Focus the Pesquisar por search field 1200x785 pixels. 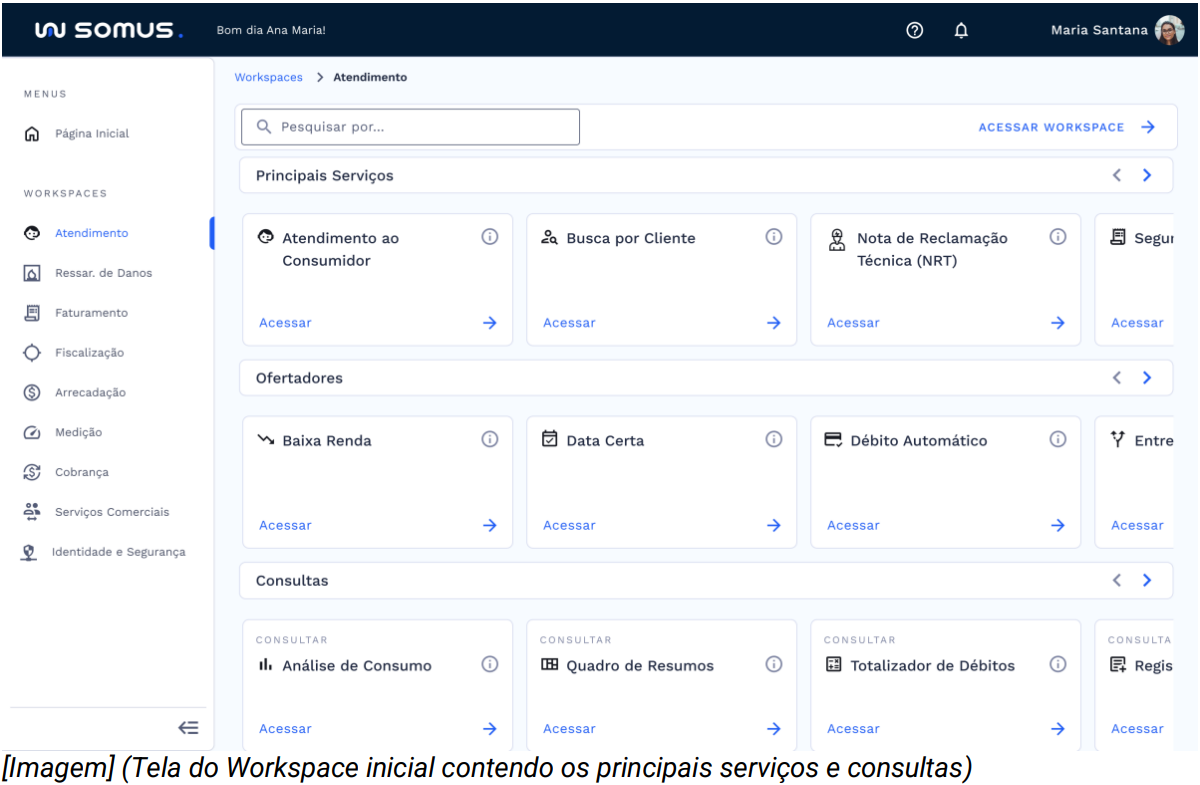click(410, 127)
